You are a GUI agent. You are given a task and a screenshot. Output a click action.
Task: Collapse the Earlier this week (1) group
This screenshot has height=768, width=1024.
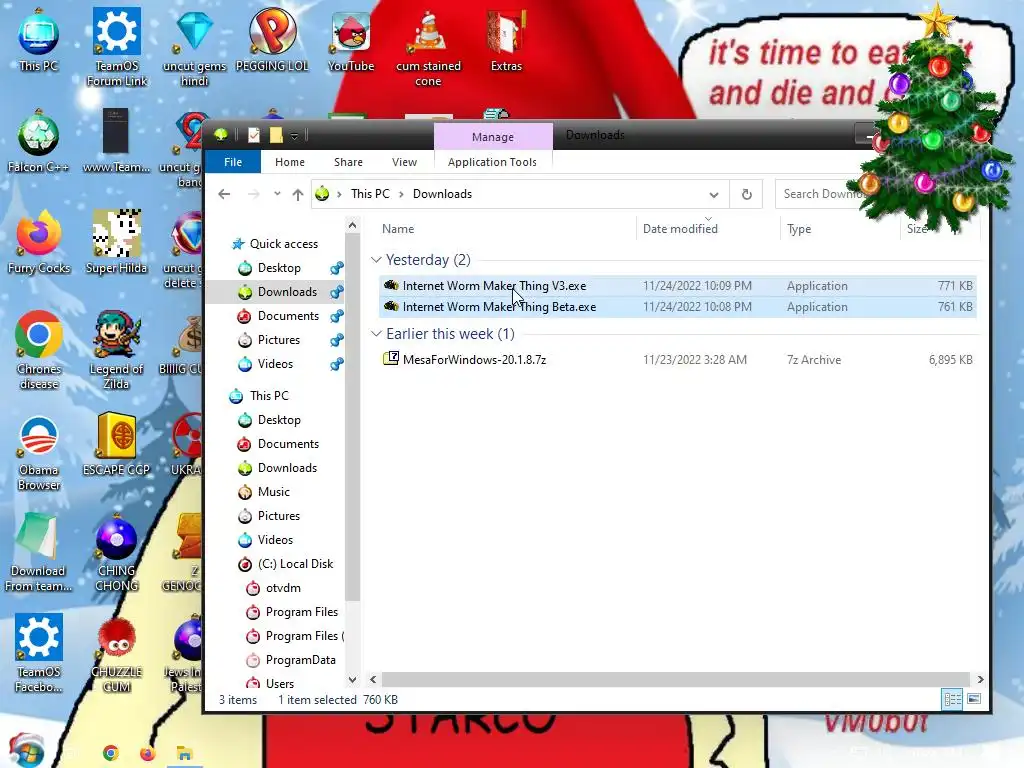[376, 334]
